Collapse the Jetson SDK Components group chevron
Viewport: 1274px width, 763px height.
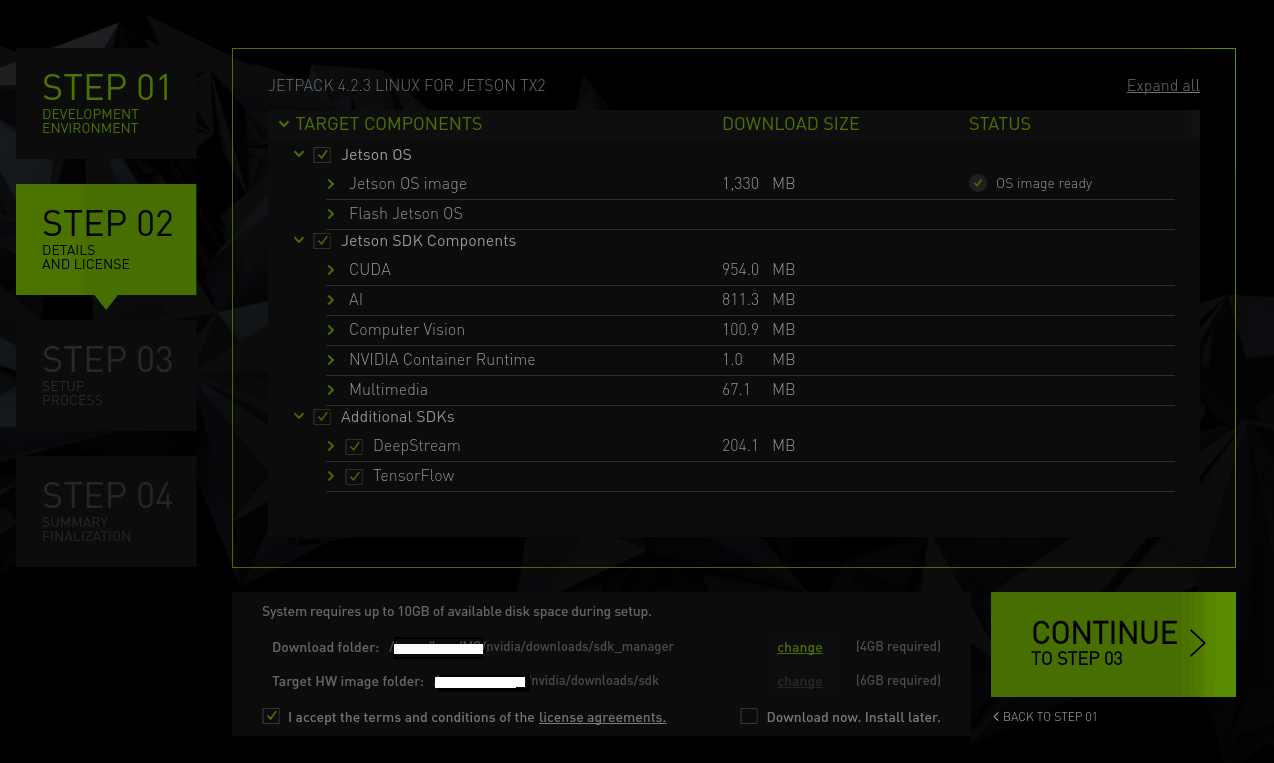[x=299, y=241]
